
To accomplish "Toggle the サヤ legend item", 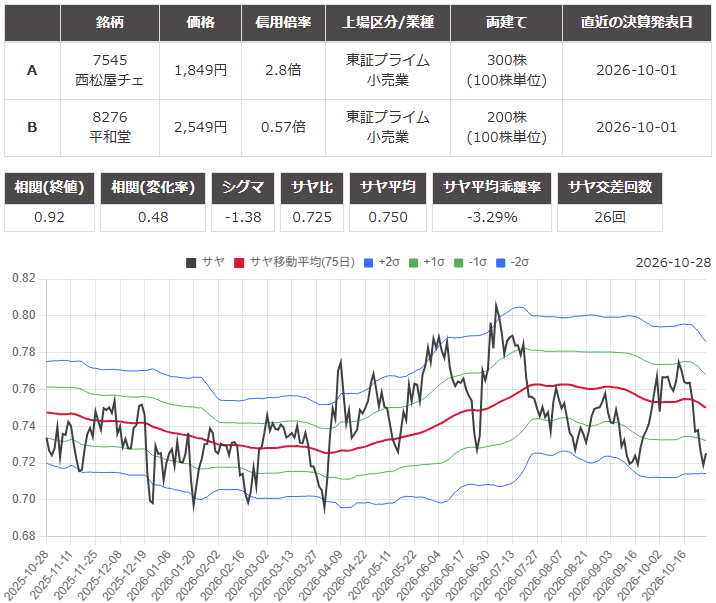I will 205,262.
